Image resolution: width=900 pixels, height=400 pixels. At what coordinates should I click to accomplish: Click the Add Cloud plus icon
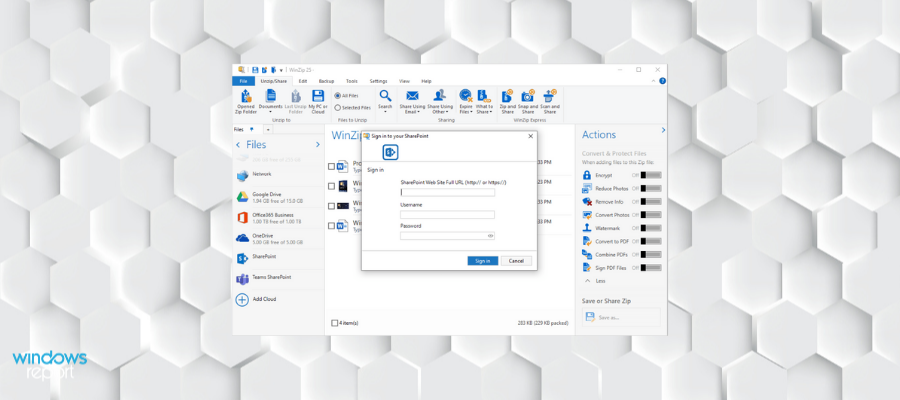pyautogui.click(x=242, y=300)
